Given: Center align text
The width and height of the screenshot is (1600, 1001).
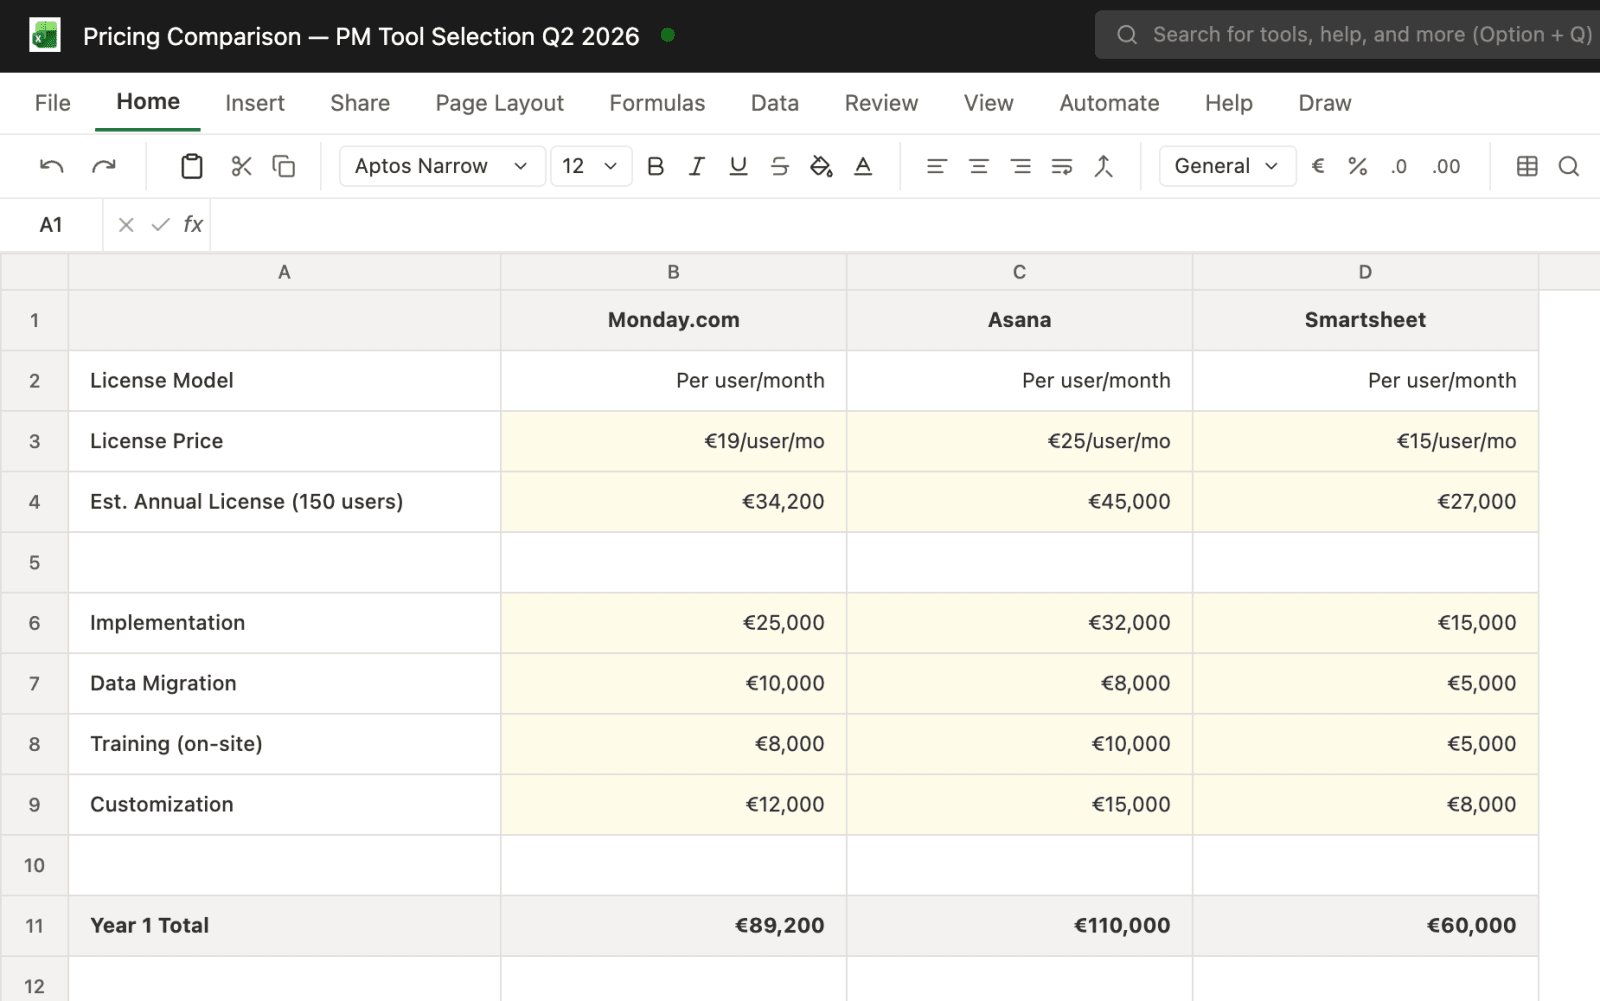Looking at the screenshot, I should click(x=978, y=166).
